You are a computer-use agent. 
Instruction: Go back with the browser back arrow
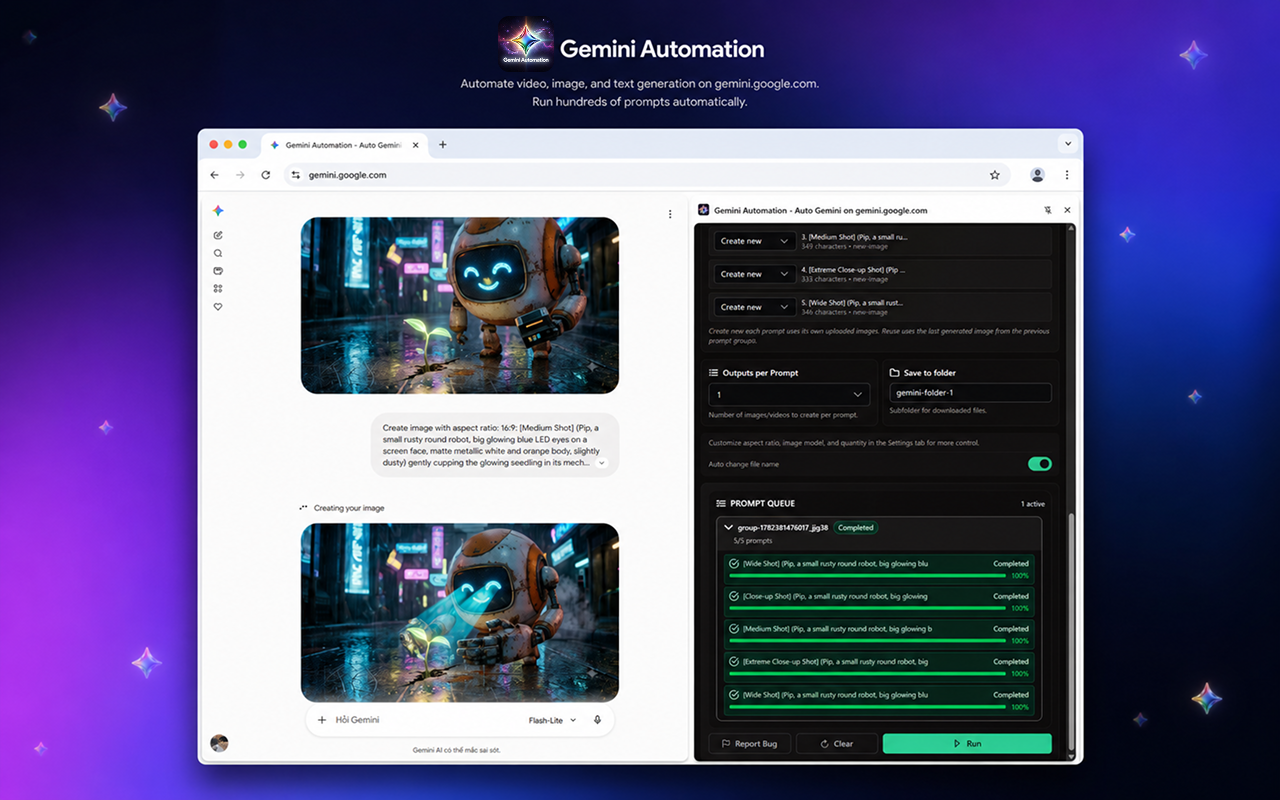(x=214, y=175)
